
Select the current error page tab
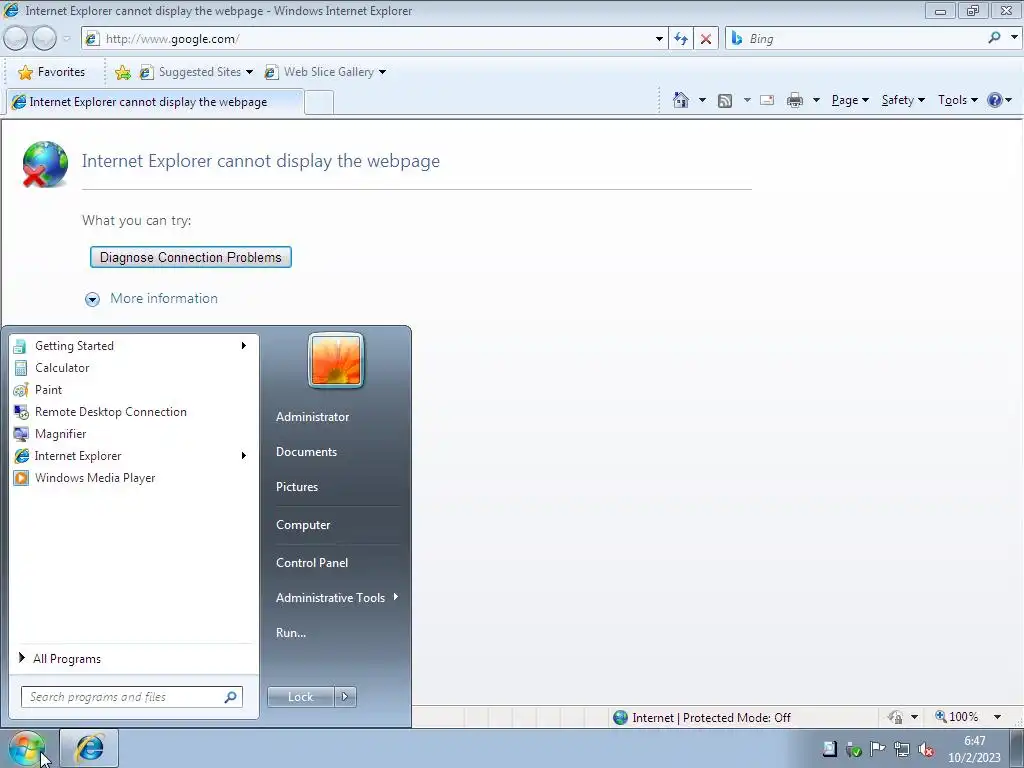click(x=154, y=102)
